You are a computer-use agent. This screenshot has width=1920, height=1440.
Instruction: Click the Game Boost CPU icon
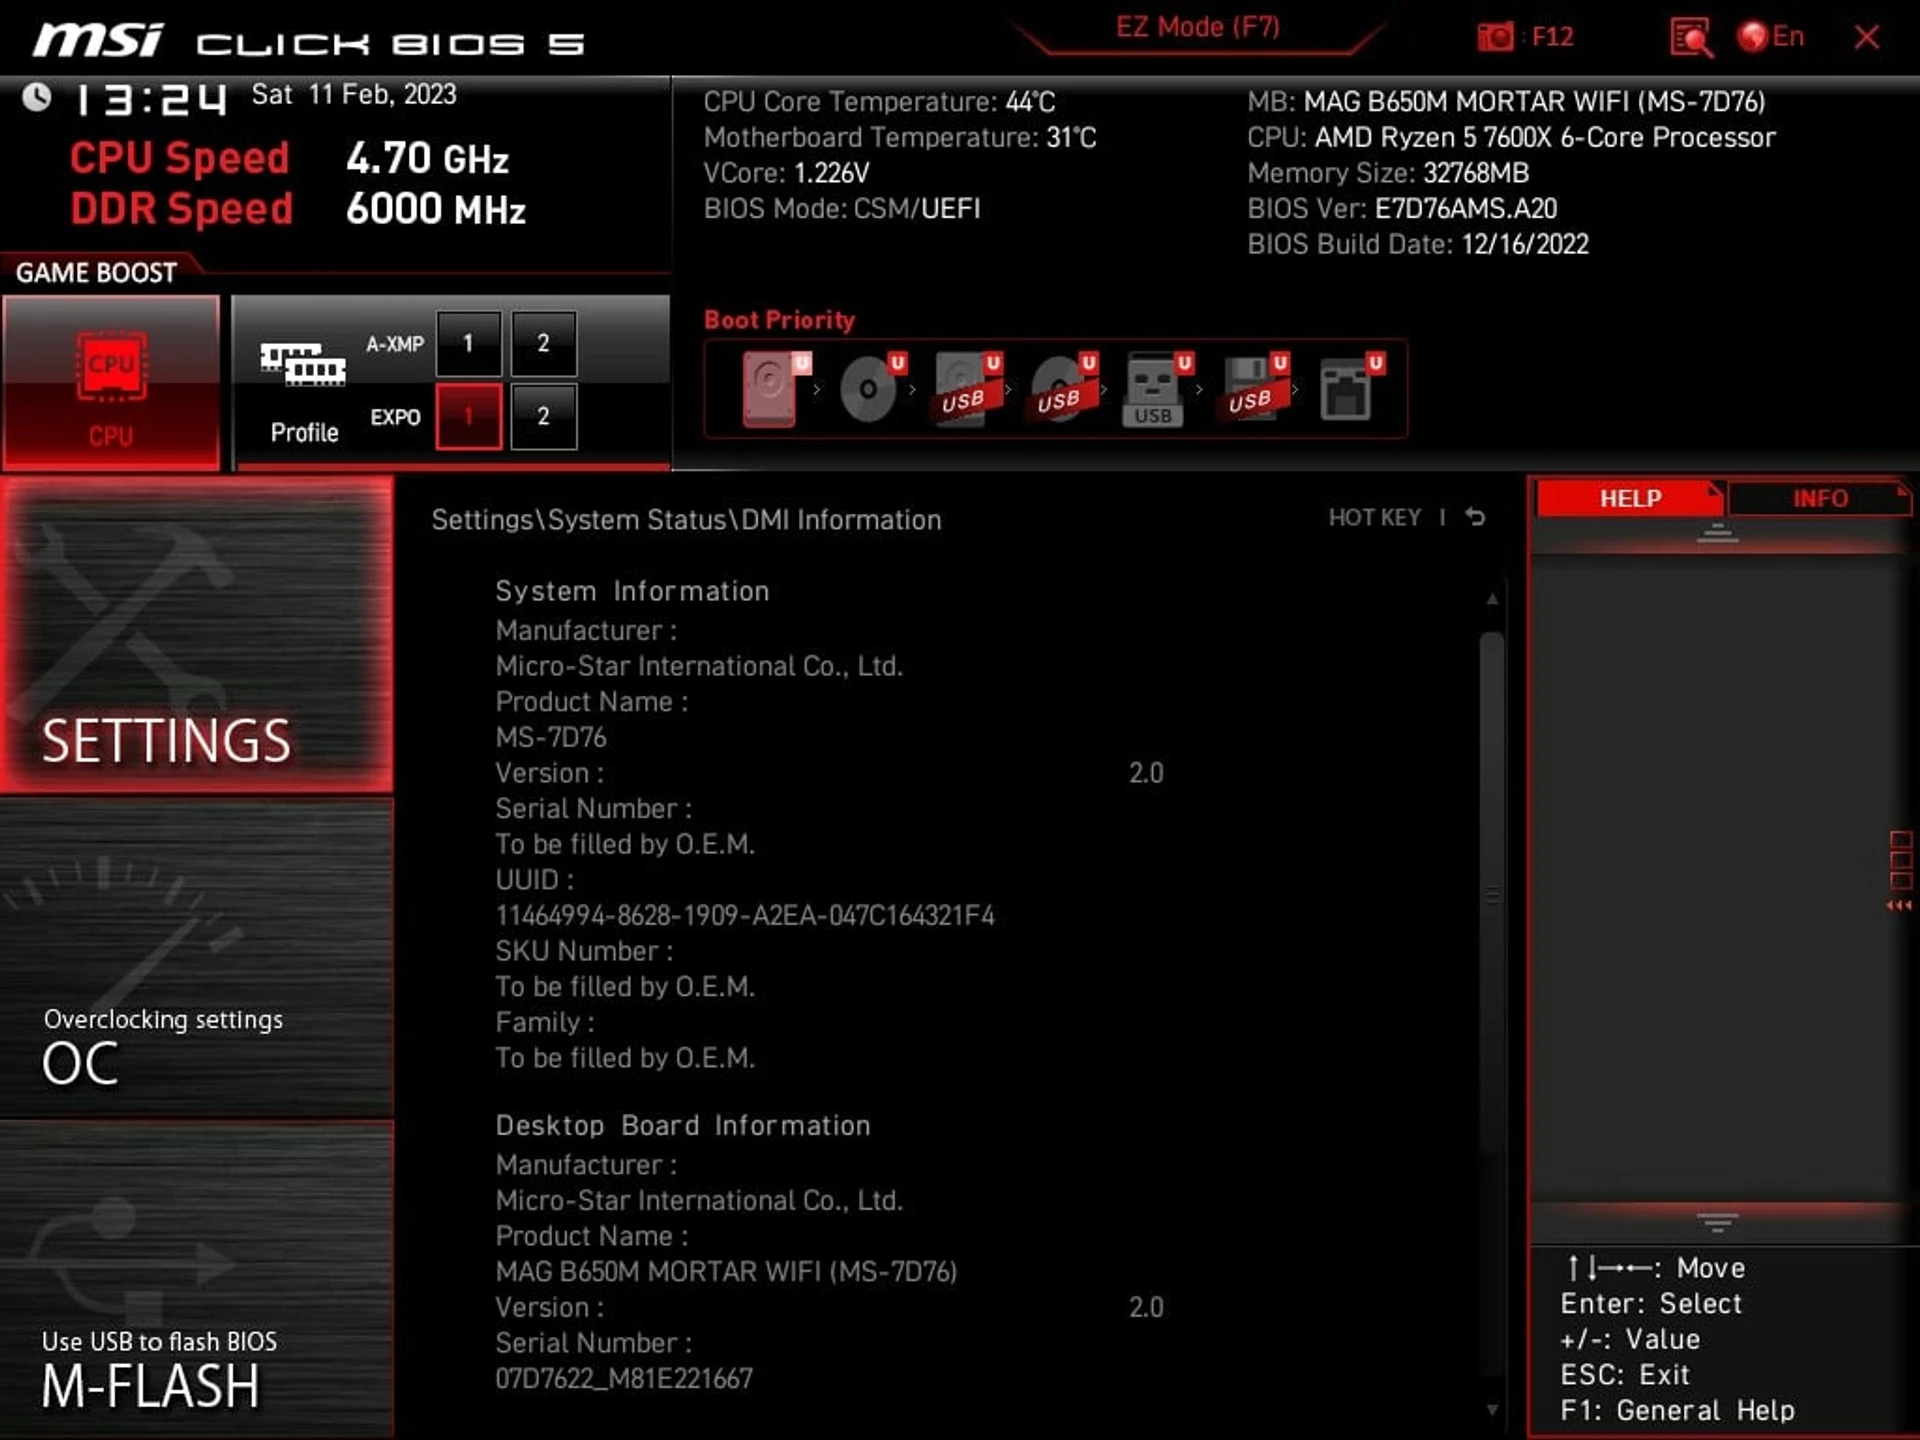[x=111, y=383]
